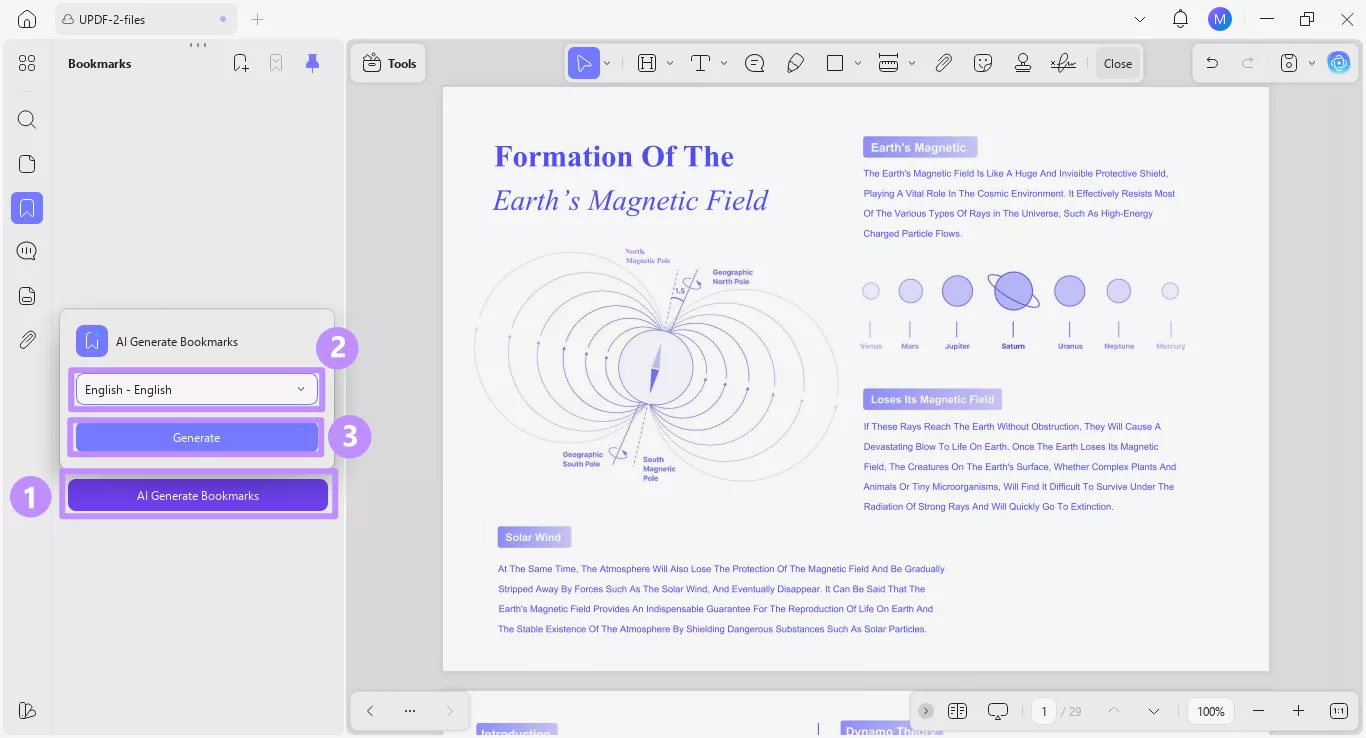The width and height of the screenshot is (1366, 738).
Task: Switch the page display layout mode
Action: [x=957, y=711]
